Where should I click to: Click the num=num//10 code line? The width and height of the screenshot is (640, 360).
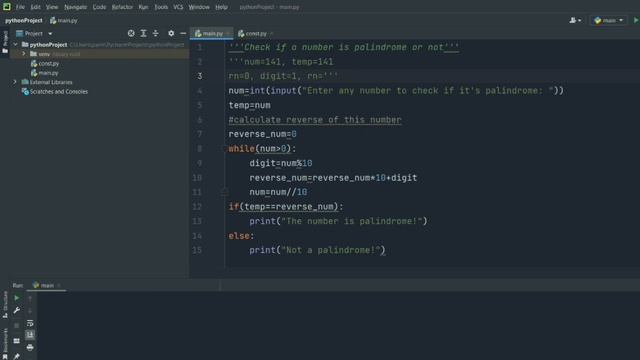point(278,192)
